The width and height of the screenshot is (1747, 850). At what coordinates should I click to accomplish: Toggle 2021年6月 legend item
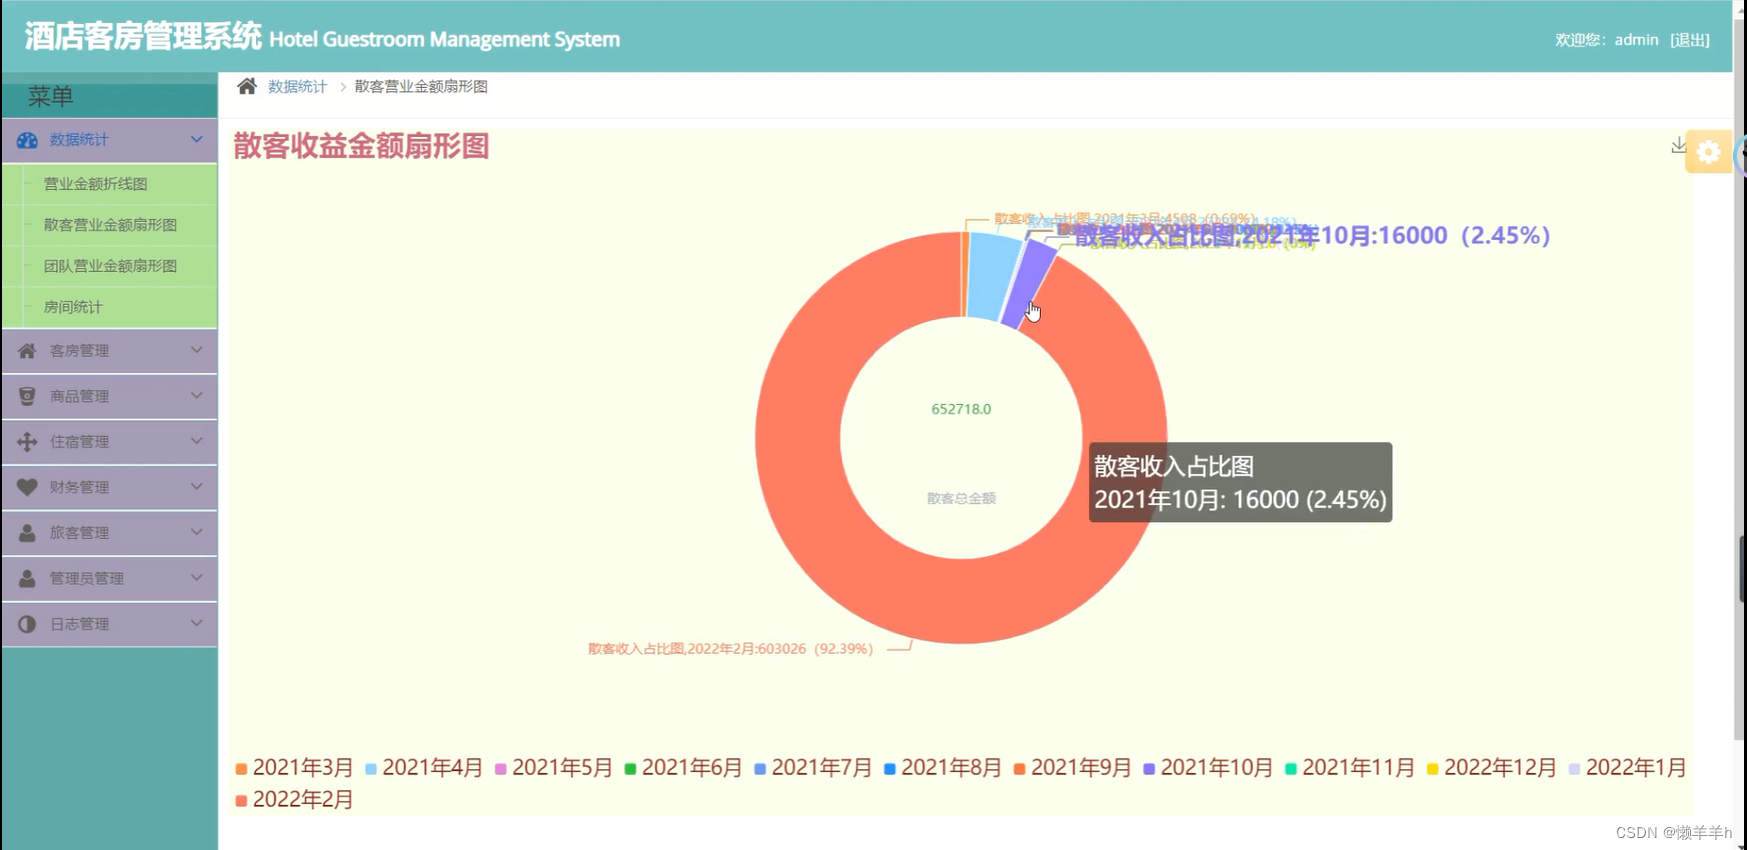(x=683, y=768)
